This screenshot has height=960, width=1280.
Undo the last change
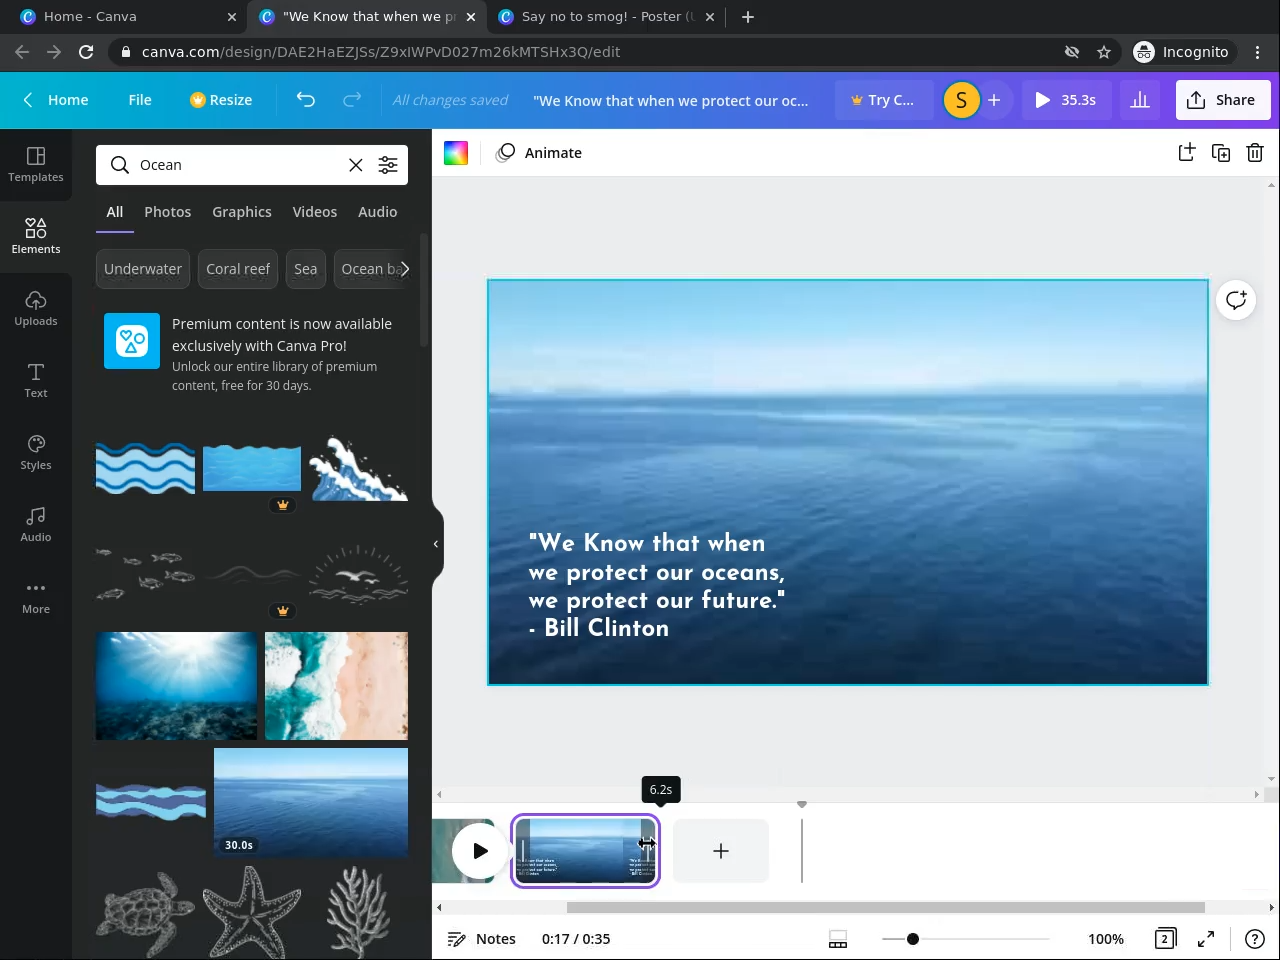pyautogui.click(x=306, y=100)
